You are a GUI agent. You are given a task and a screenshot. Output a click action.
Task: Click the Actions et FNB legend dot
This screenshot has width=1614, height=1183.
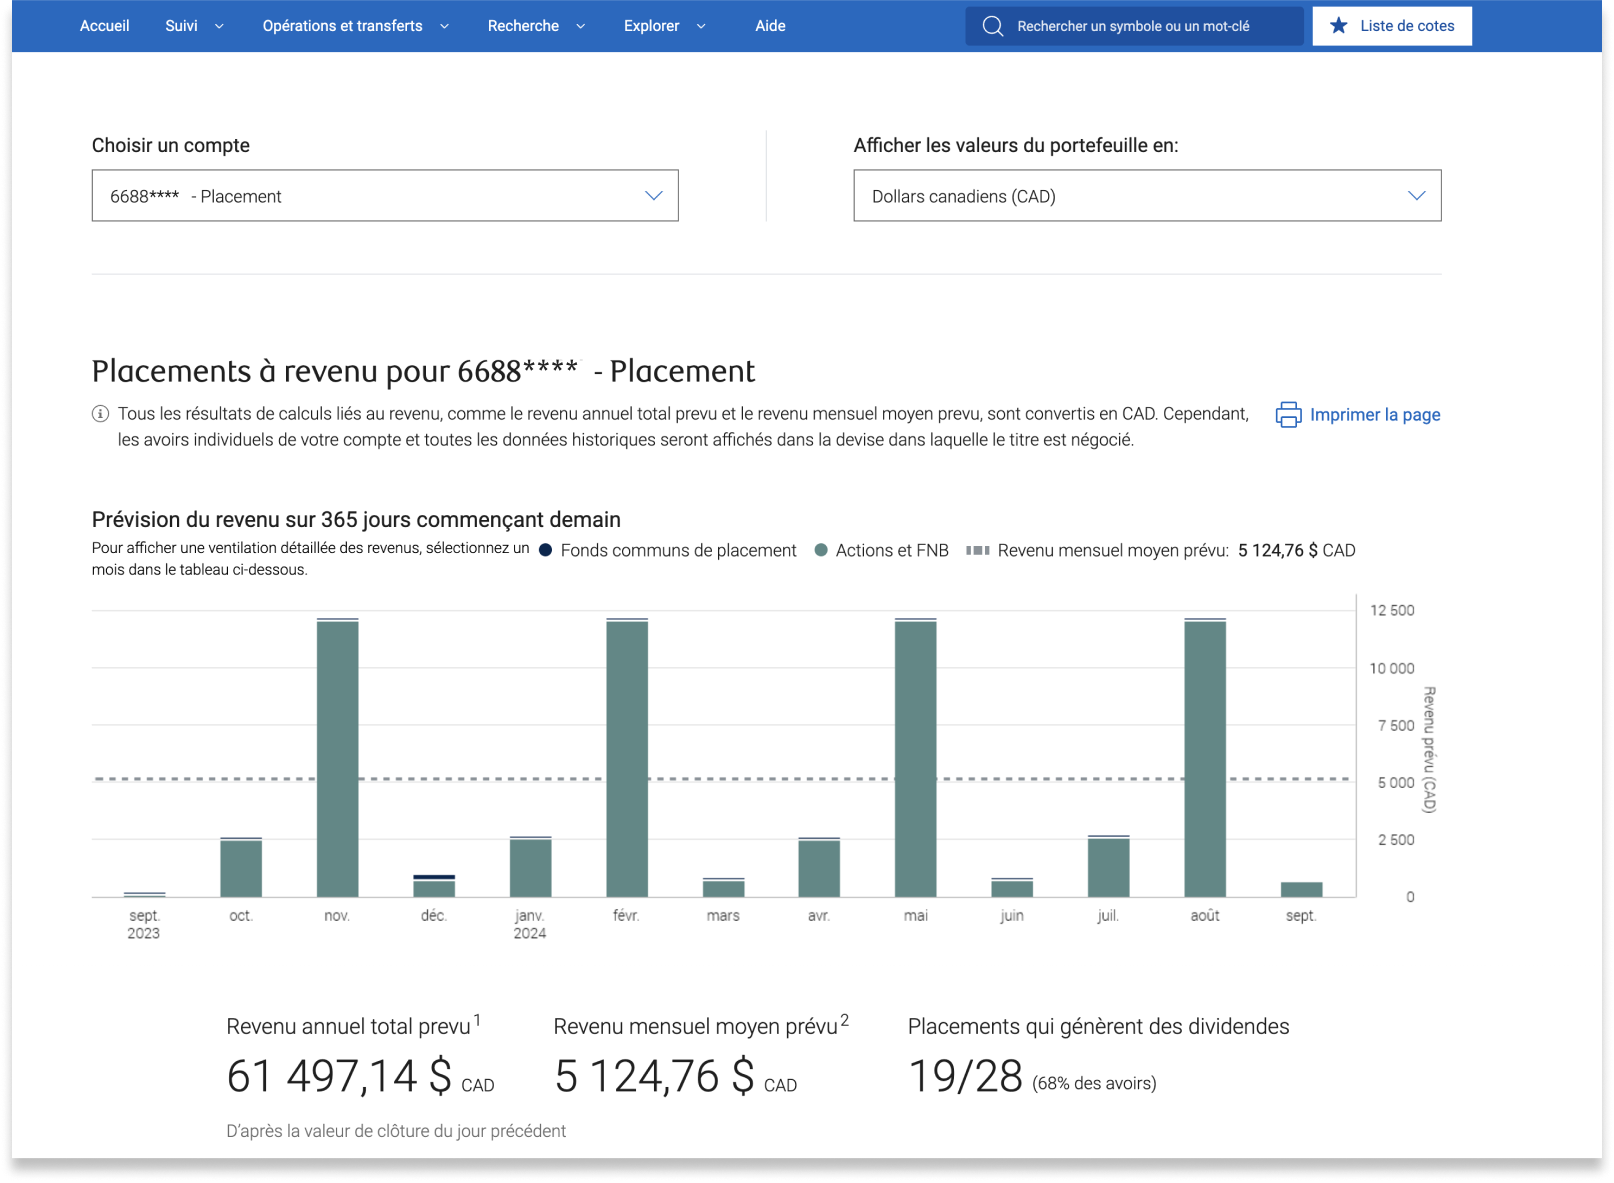tap(821, 550)
